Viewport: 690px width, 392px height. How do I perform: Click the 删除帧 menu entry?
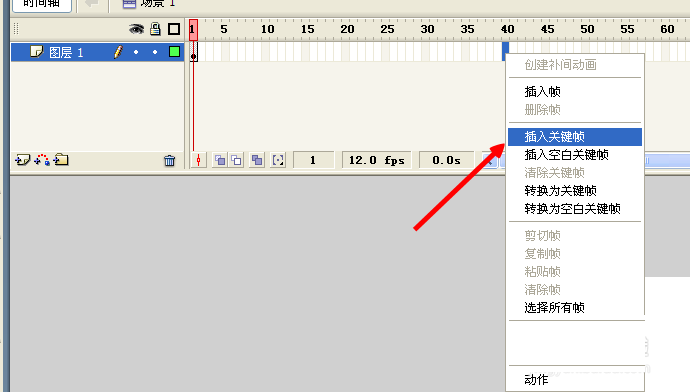pos(575,110)
